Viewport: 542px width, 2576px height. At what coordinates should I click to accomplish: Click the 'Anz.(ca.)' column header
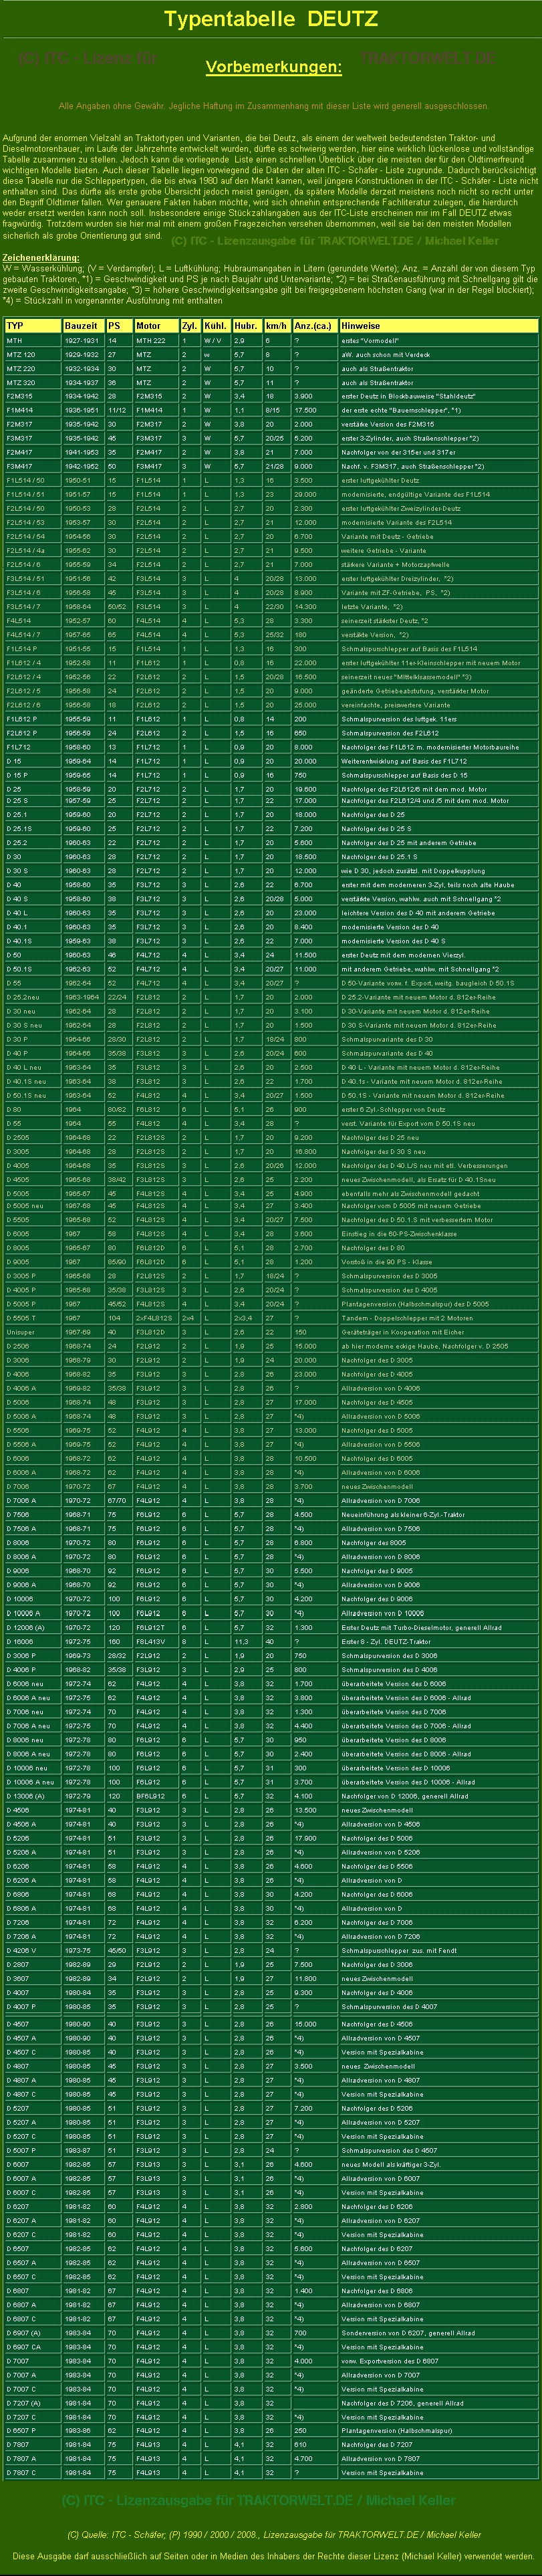[x=314, y=325]
